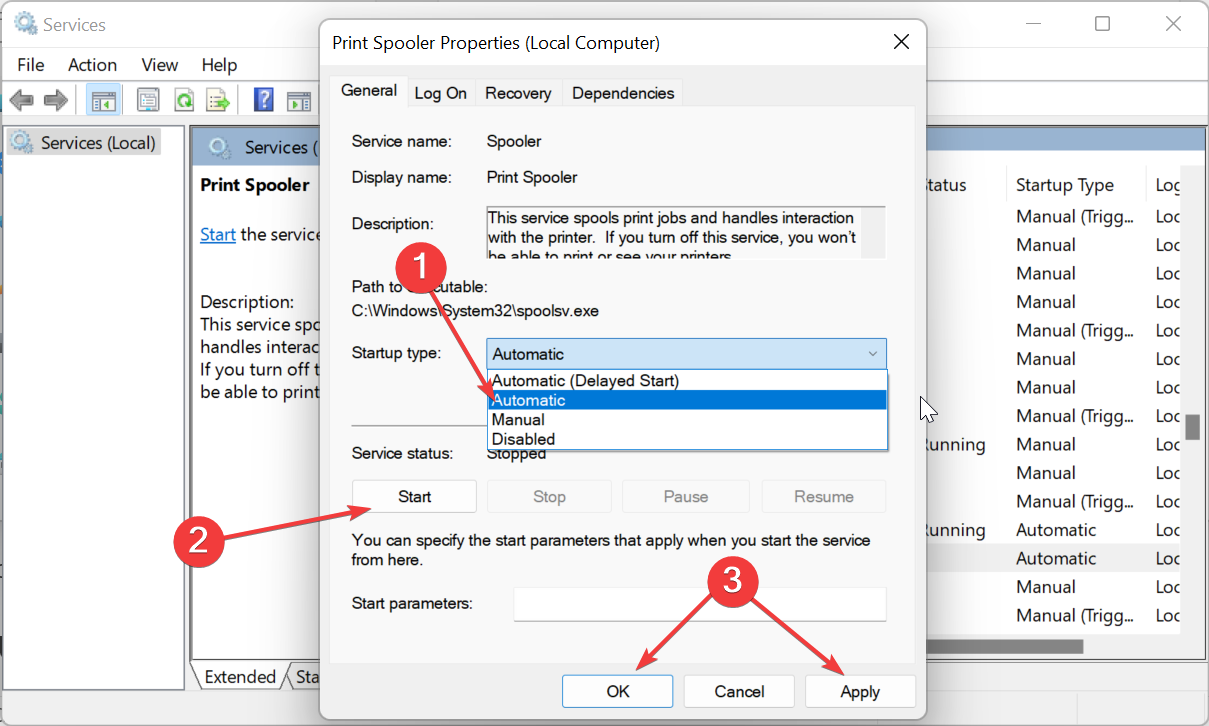1209x726 pixels.
Task: Close the Print Spooler Properties dialog
Action: tap(901, 42)
